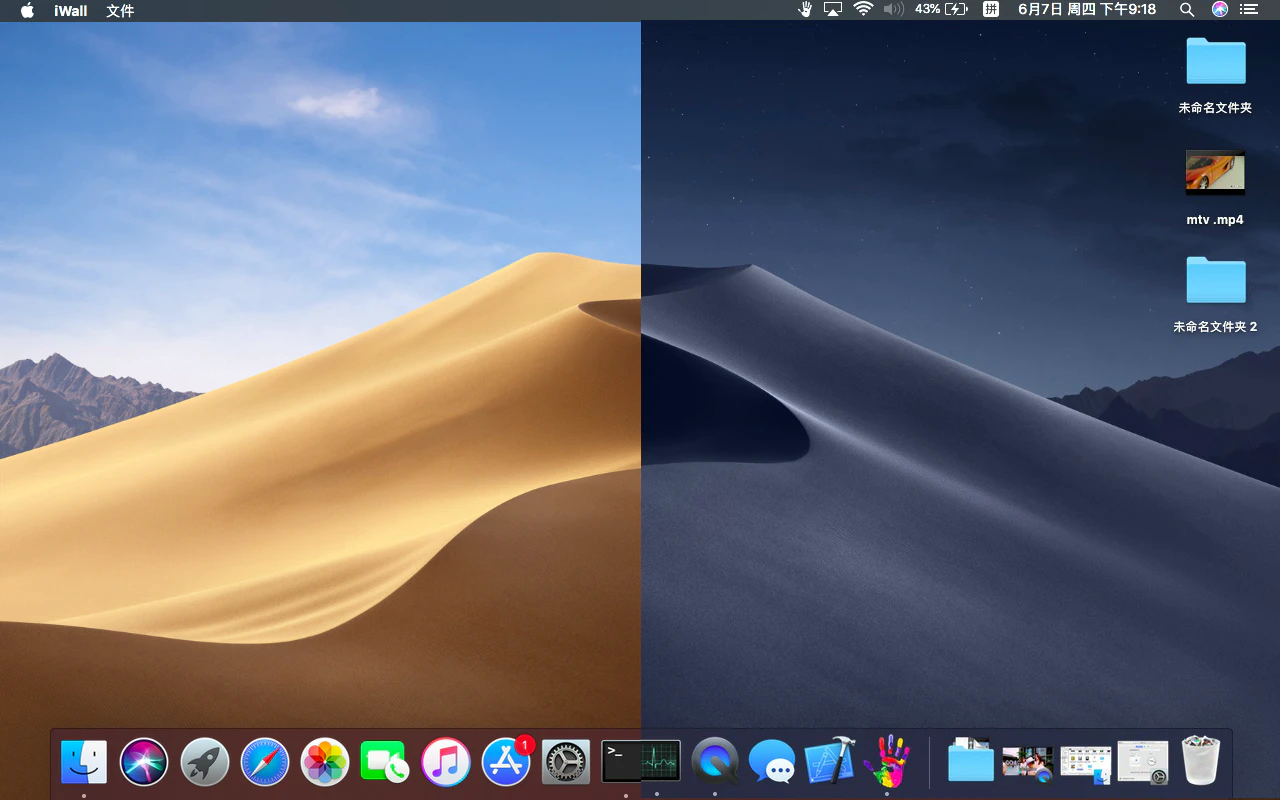Launch Xcode from the Dock

[830, 762]
